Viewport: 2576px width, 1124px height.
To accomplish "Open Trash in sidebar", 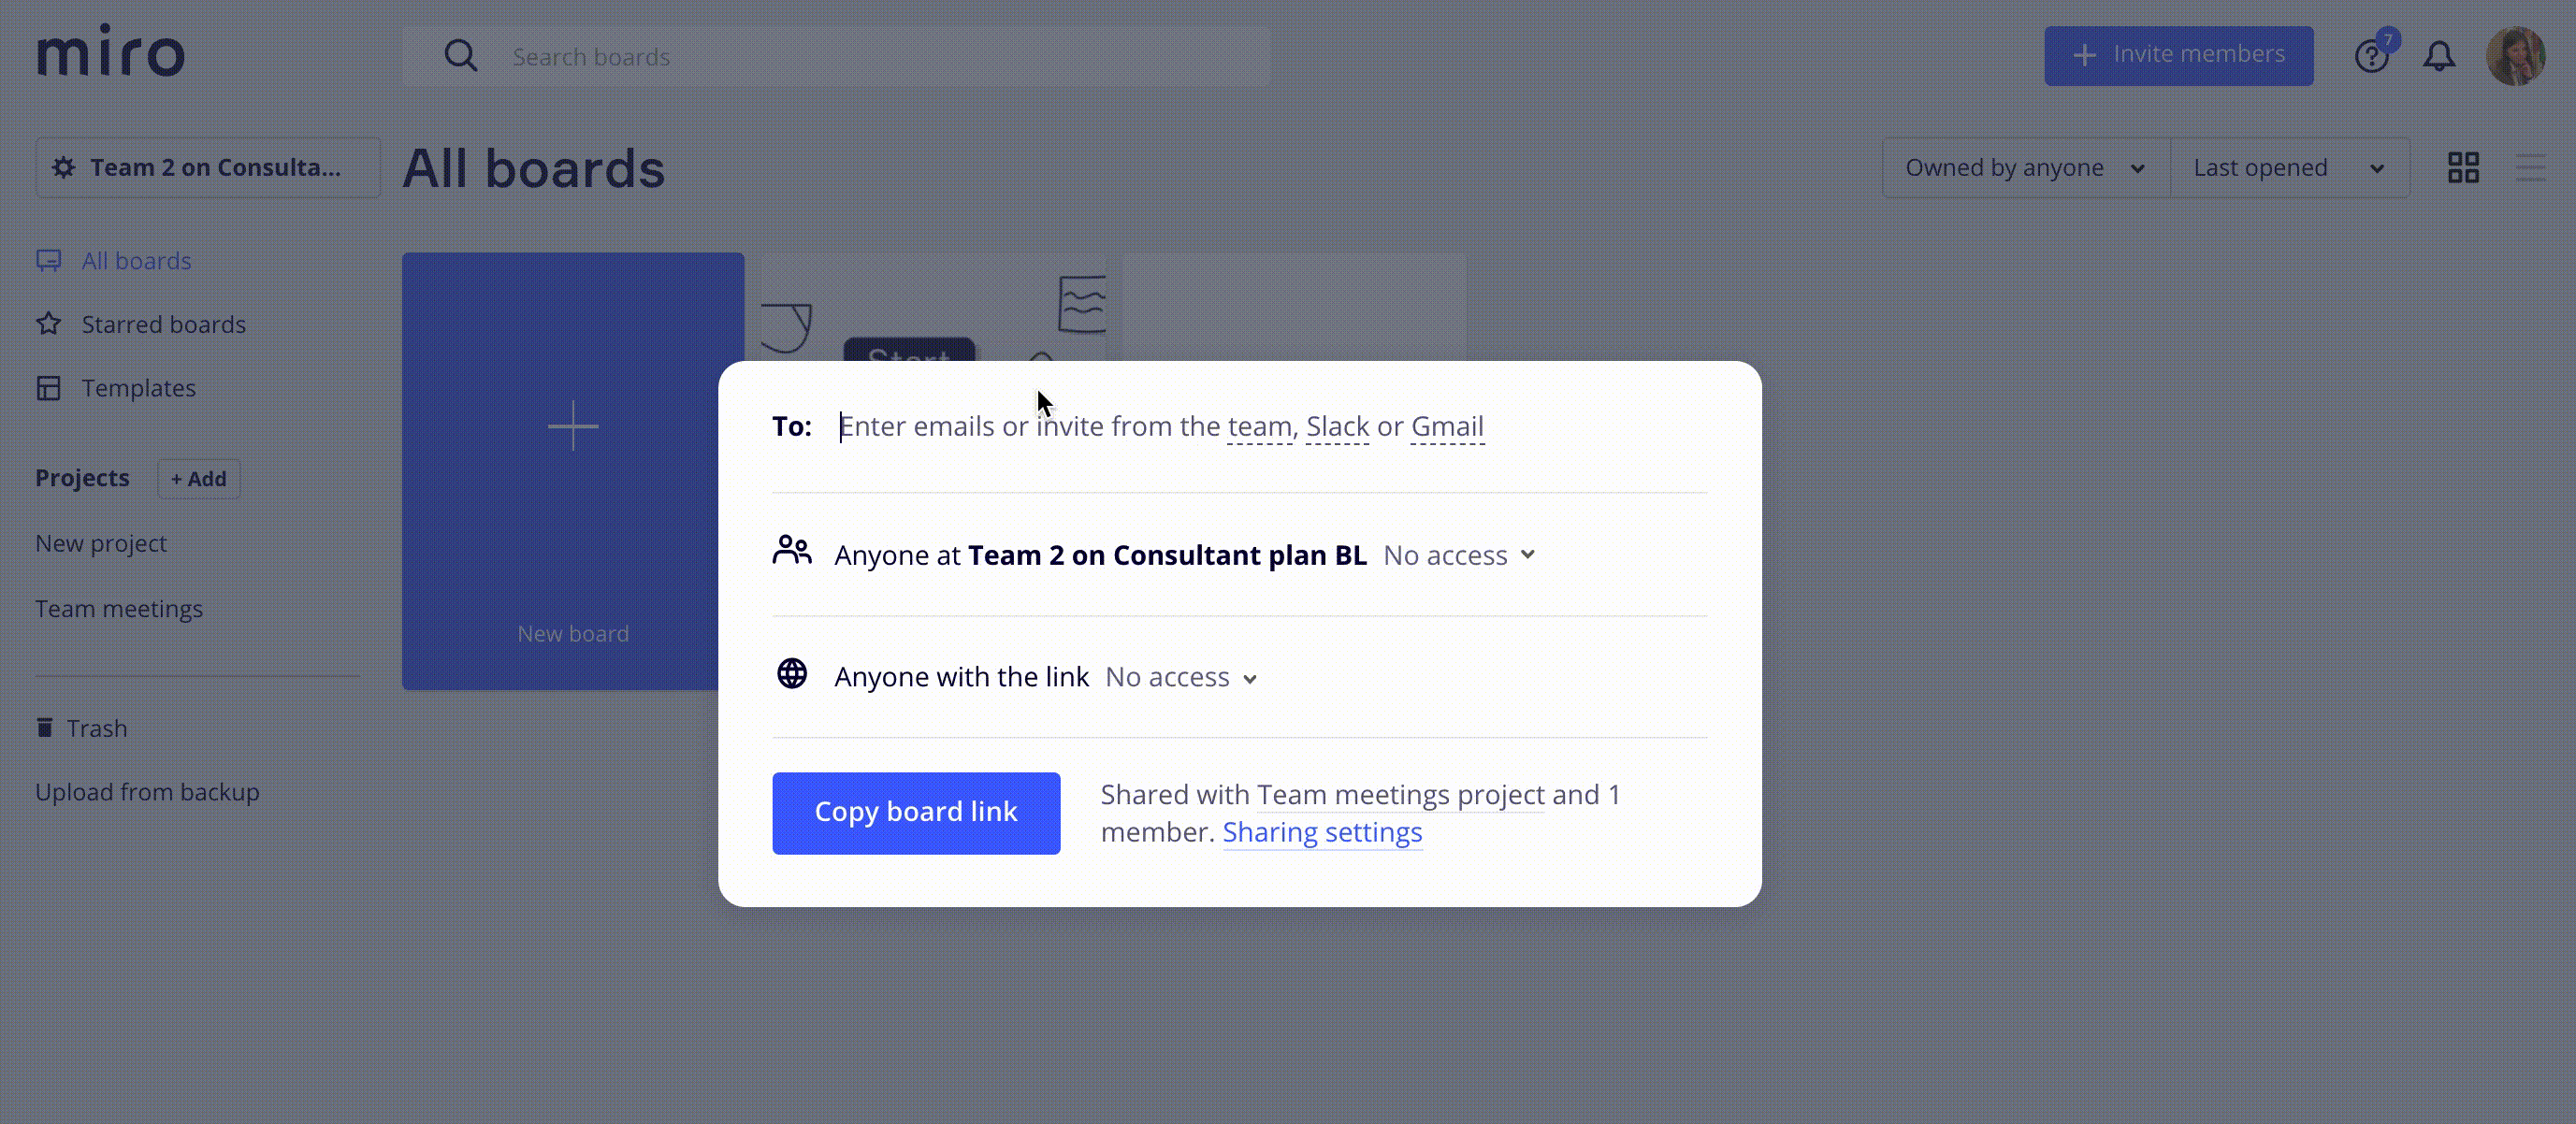I will pyautogui.click(x=96, y=728).
